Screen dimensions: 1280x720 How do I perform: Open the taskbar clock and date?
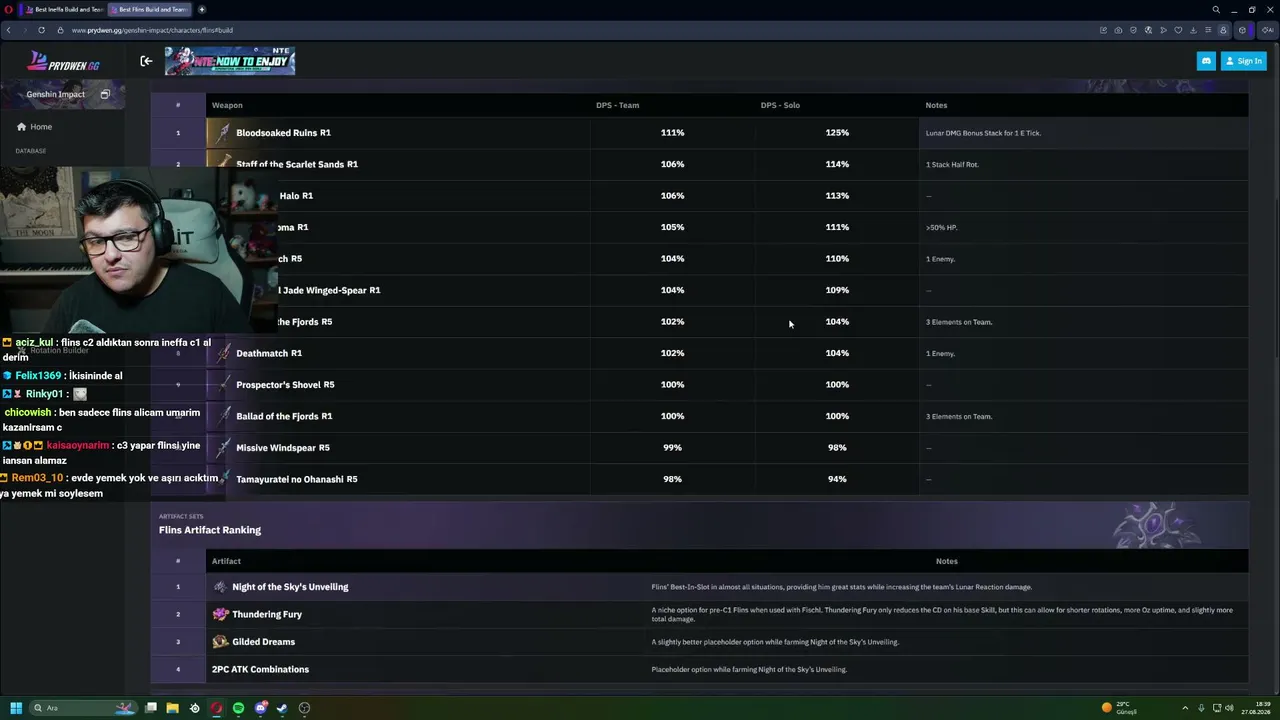1256,708
